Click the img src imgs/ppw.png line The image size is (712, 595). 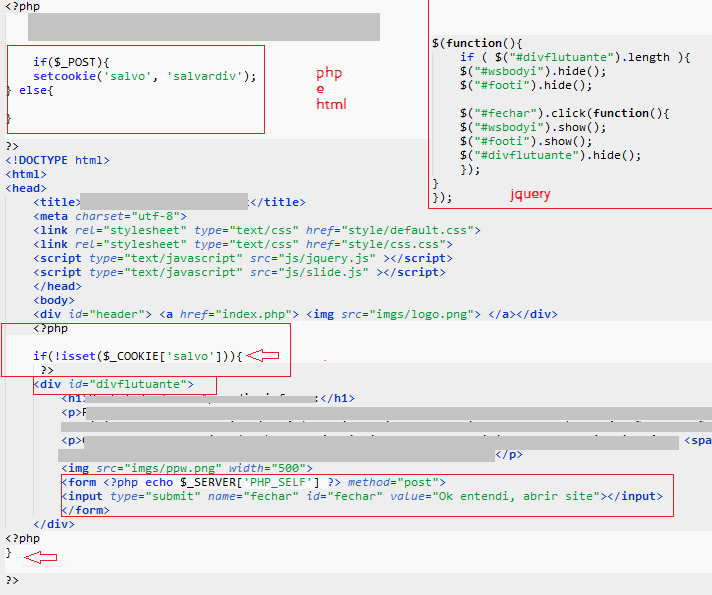click(x=187, y=468)
